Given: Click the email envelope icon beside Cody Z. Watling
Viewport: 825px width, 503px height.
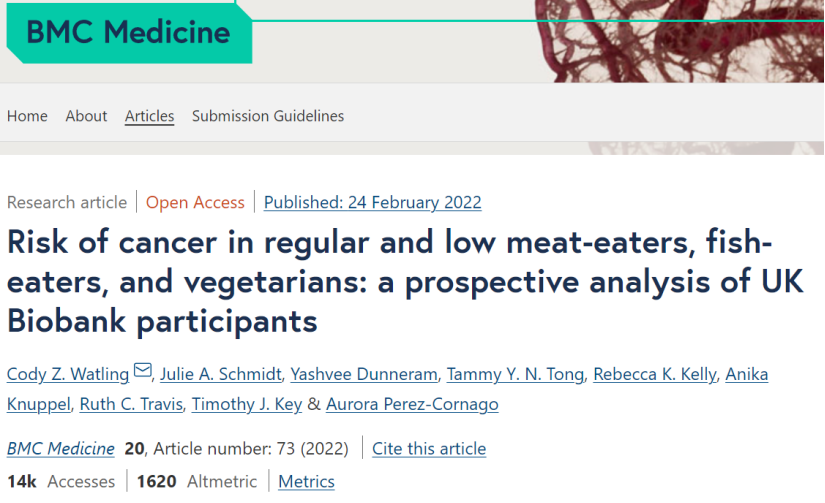Looking at the screenshot, I should coord(142,372).
